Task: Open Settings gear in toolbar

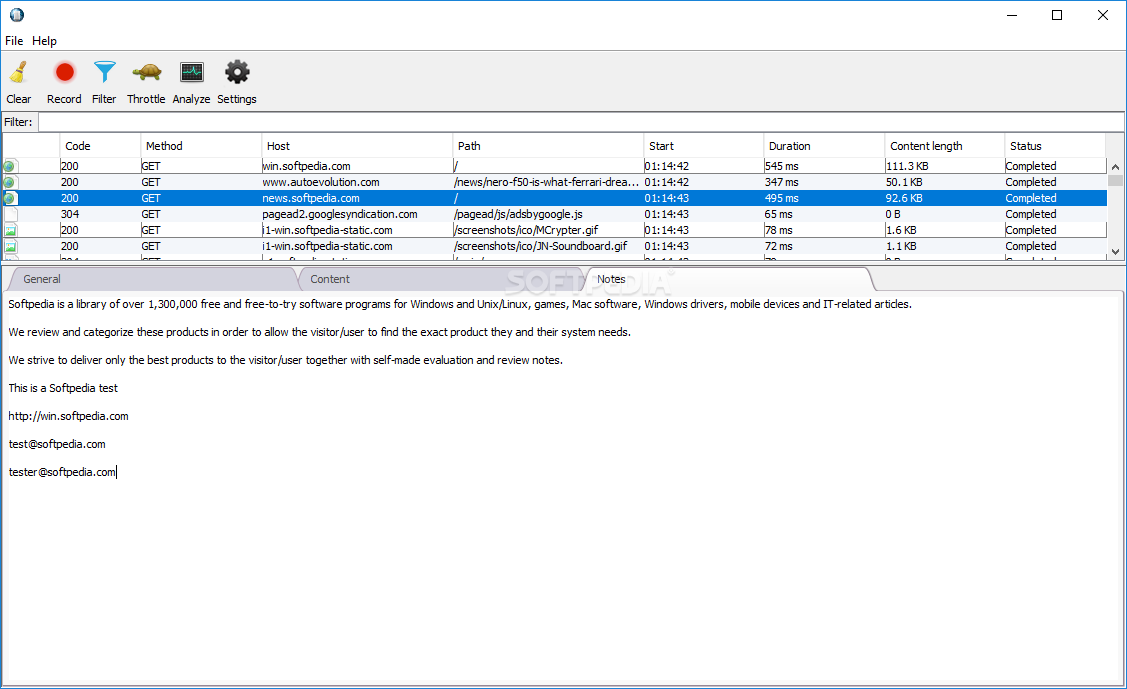Action: (x=237, y=73)
